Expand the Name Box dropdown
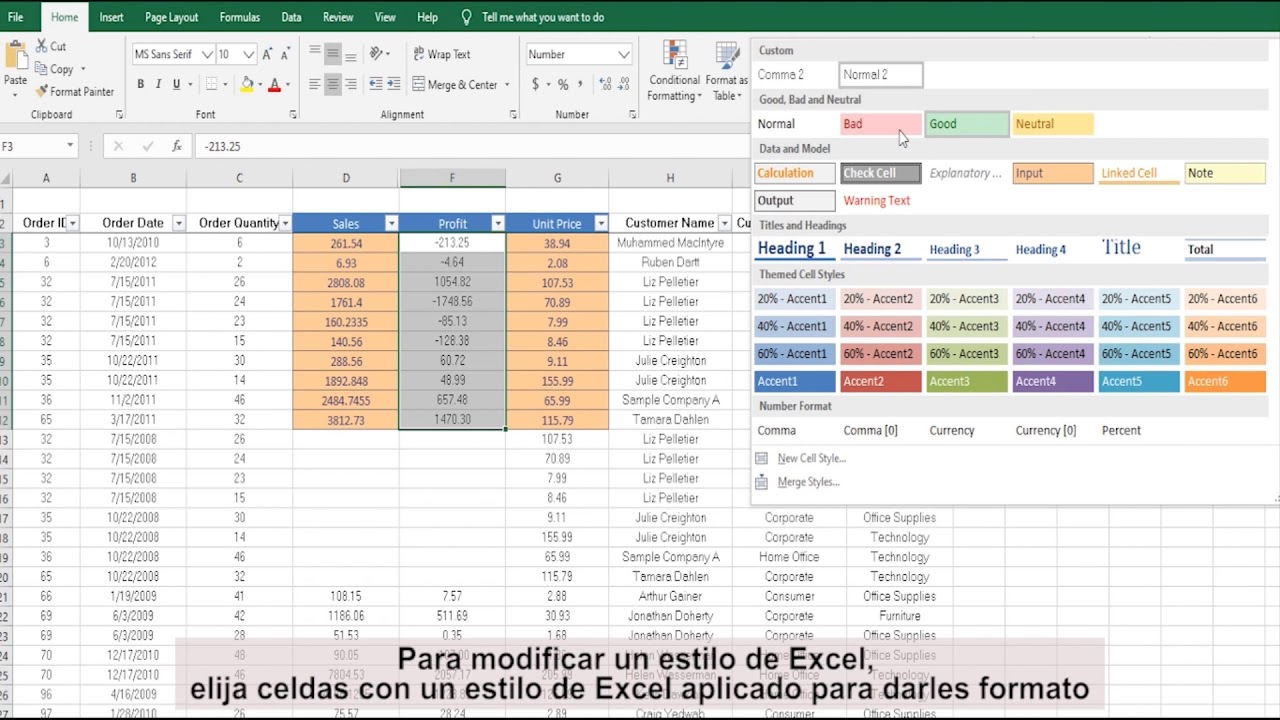Image resolution: width=1280 pixels, height=720 pixels. point(70,146)
